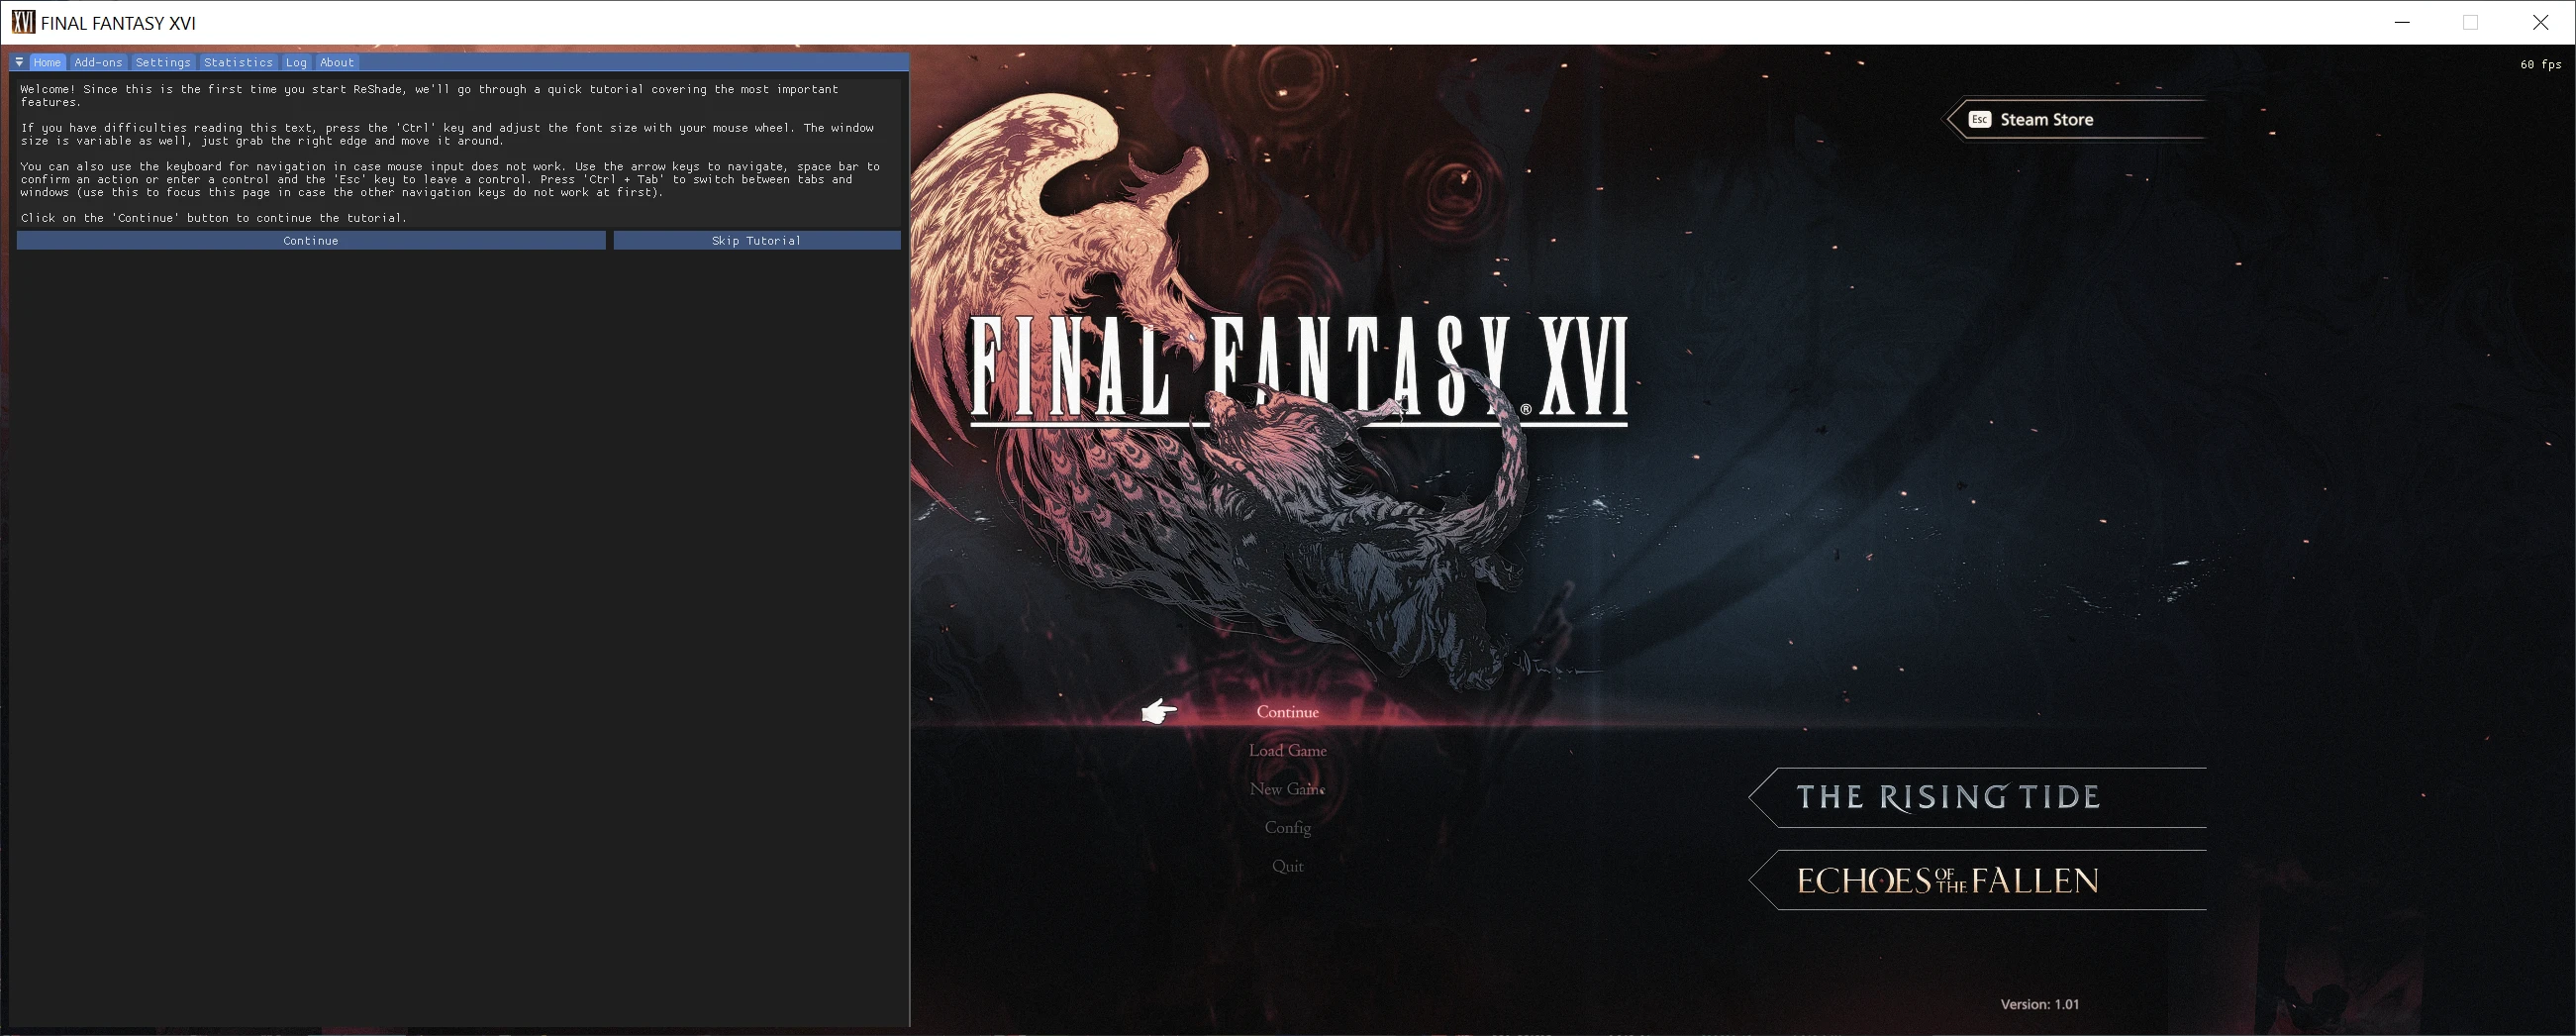Open the ReShade Settings tab
The width and height of the screenshot is (2576, 1036).
[163, 62]
